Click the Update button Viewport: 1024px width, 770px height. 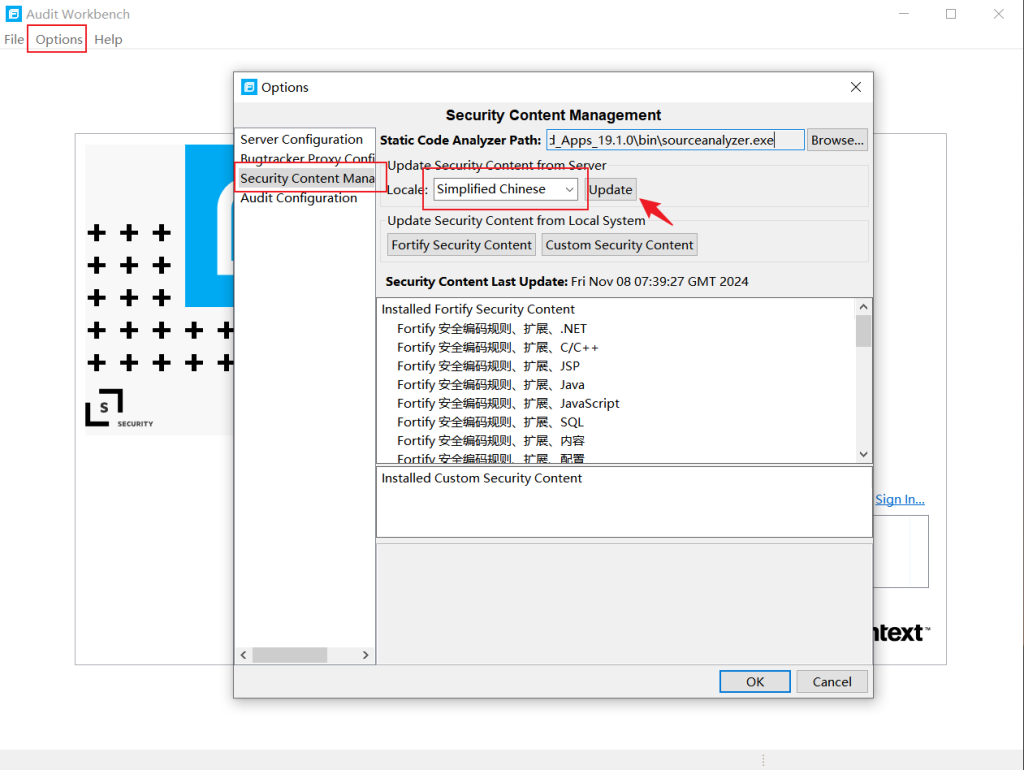[611, 189]
